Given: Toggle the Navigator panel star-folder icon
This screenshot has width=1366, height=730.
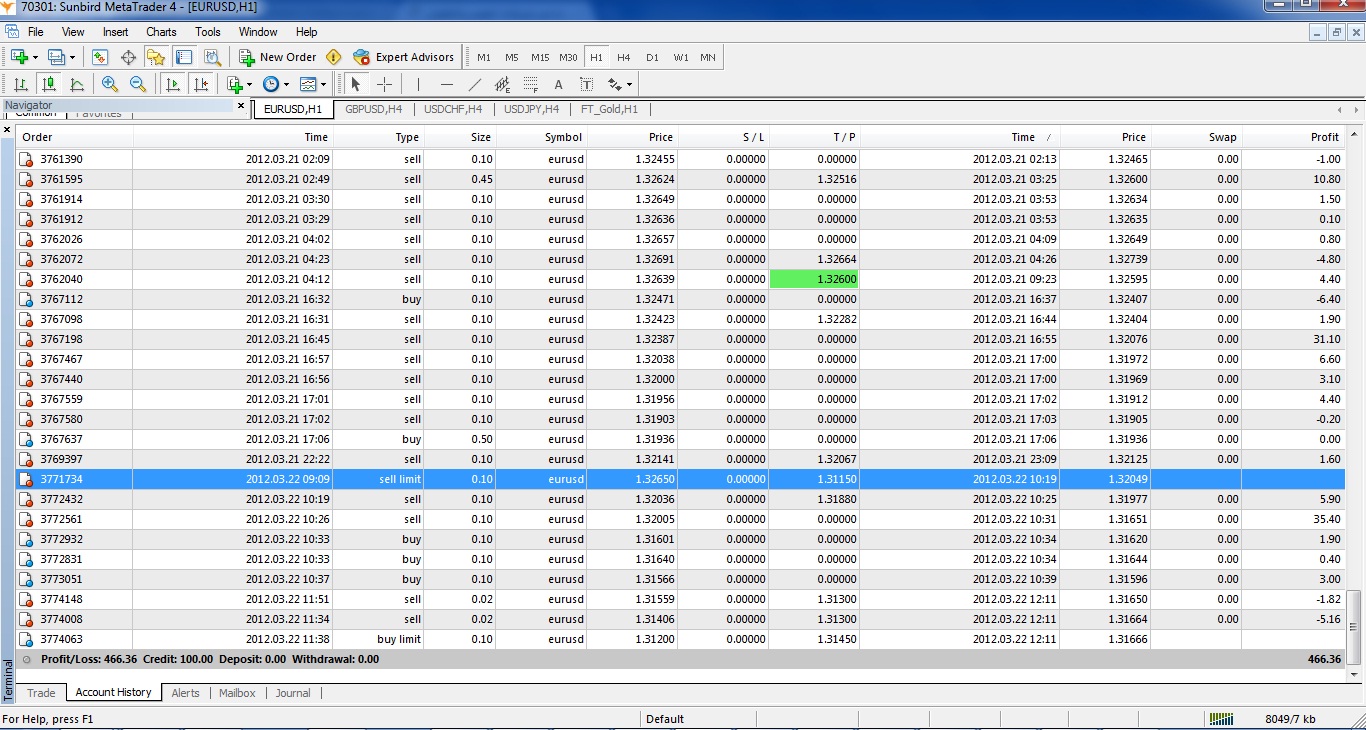Looking at the screenshot, I should click(x=156, y=57).
